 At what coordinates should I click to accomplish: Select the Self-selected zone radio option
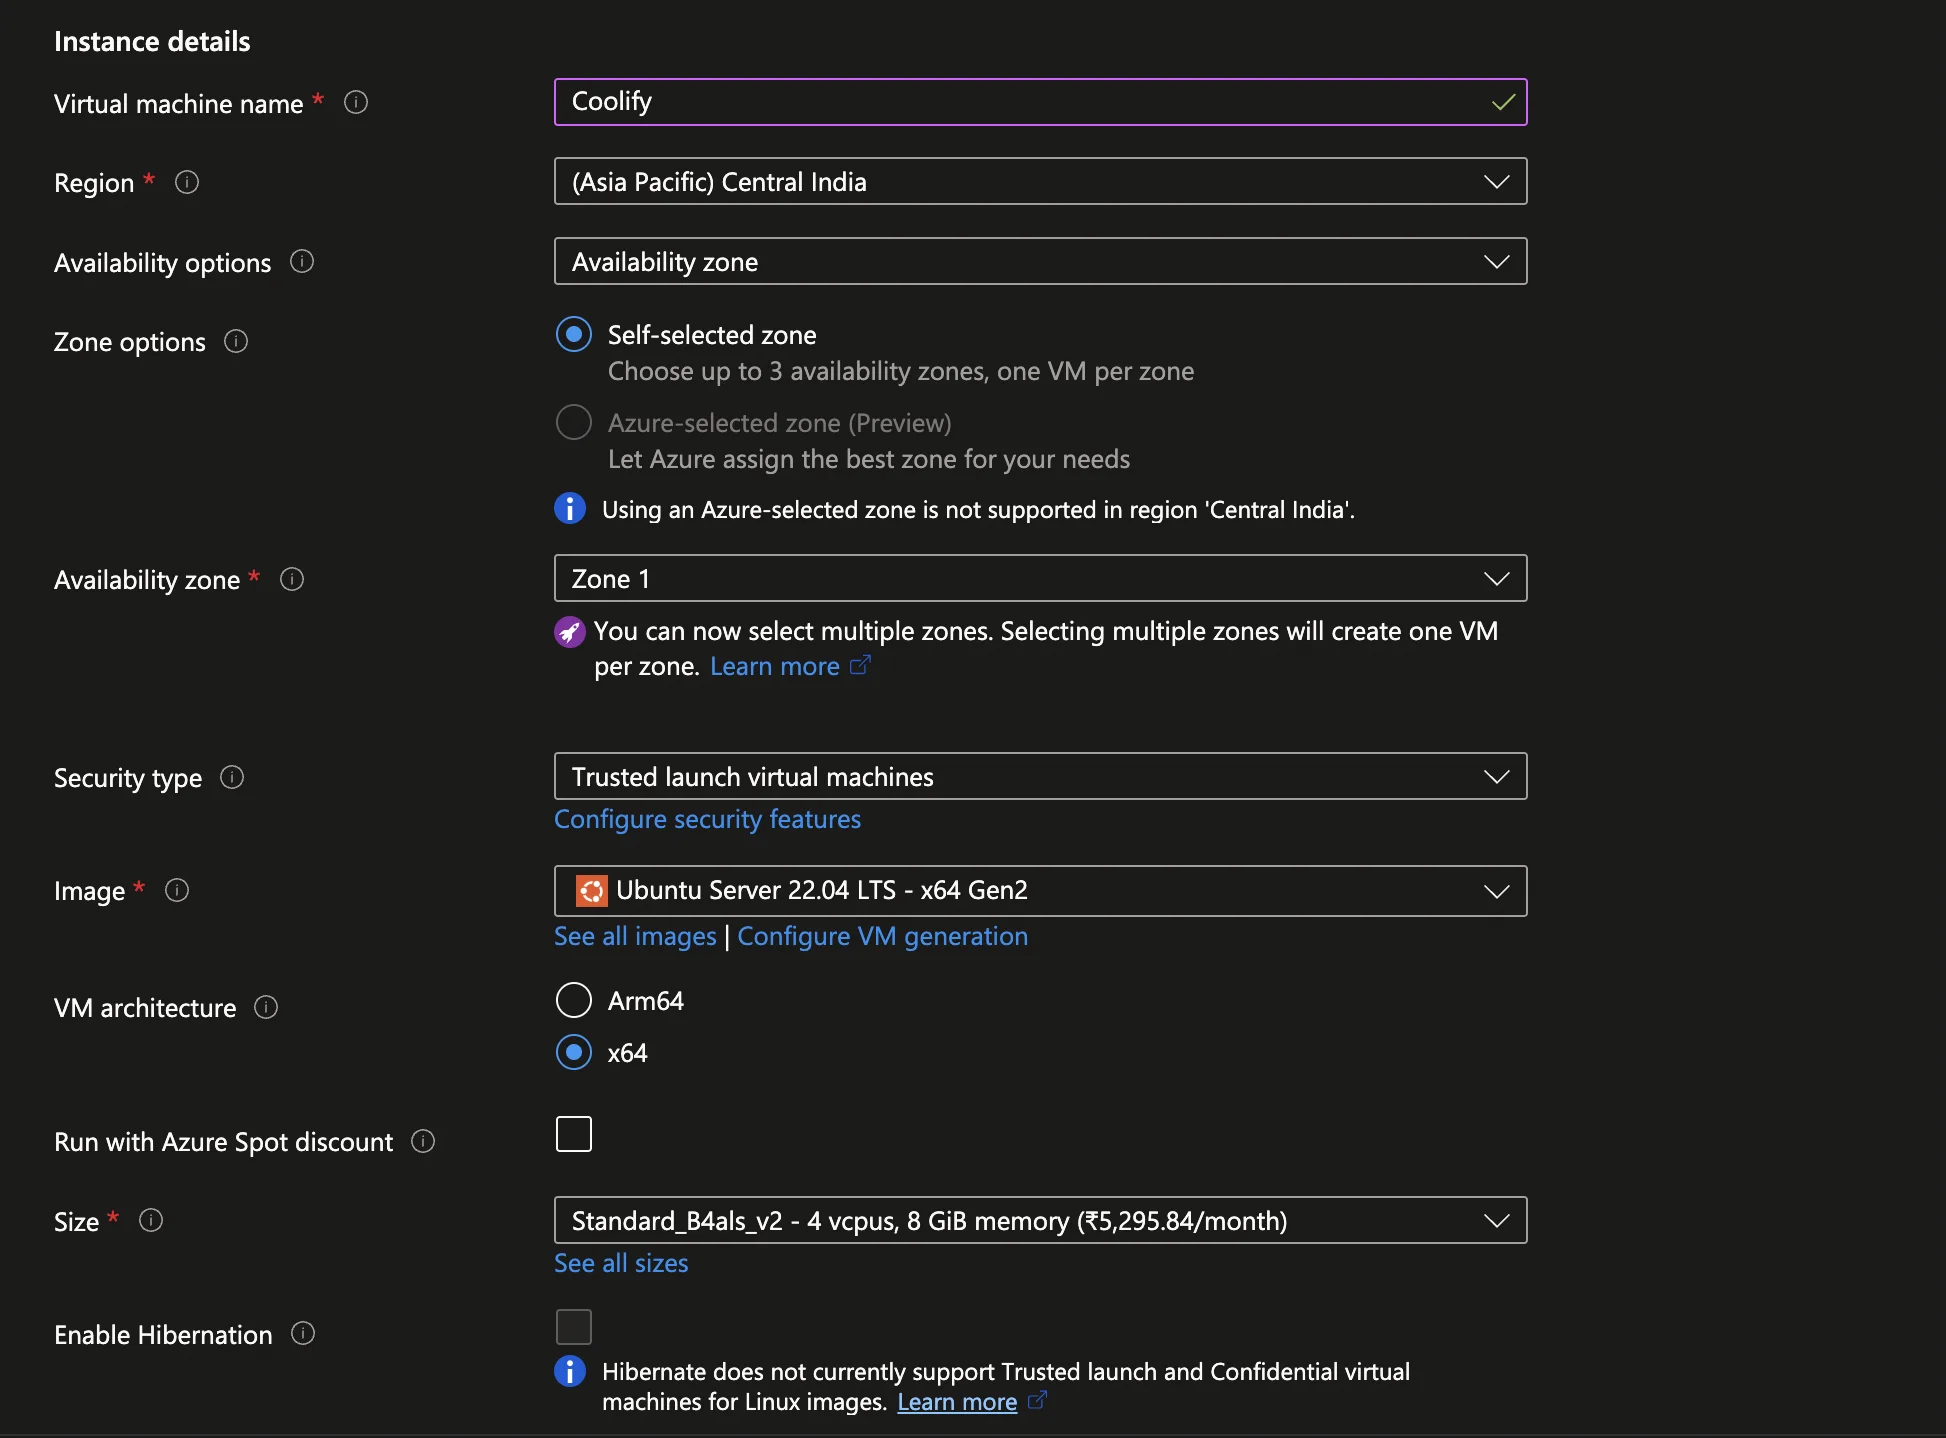pyautogui.click(x=574, y=335)
